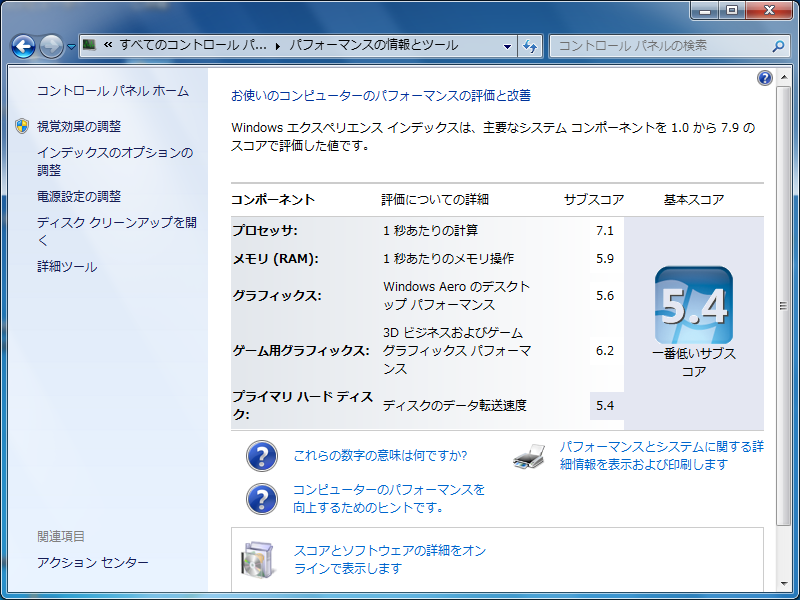Click the question icon beside performance hints link
This screenshot has height=600, width=800.
[x=262, y=498]
